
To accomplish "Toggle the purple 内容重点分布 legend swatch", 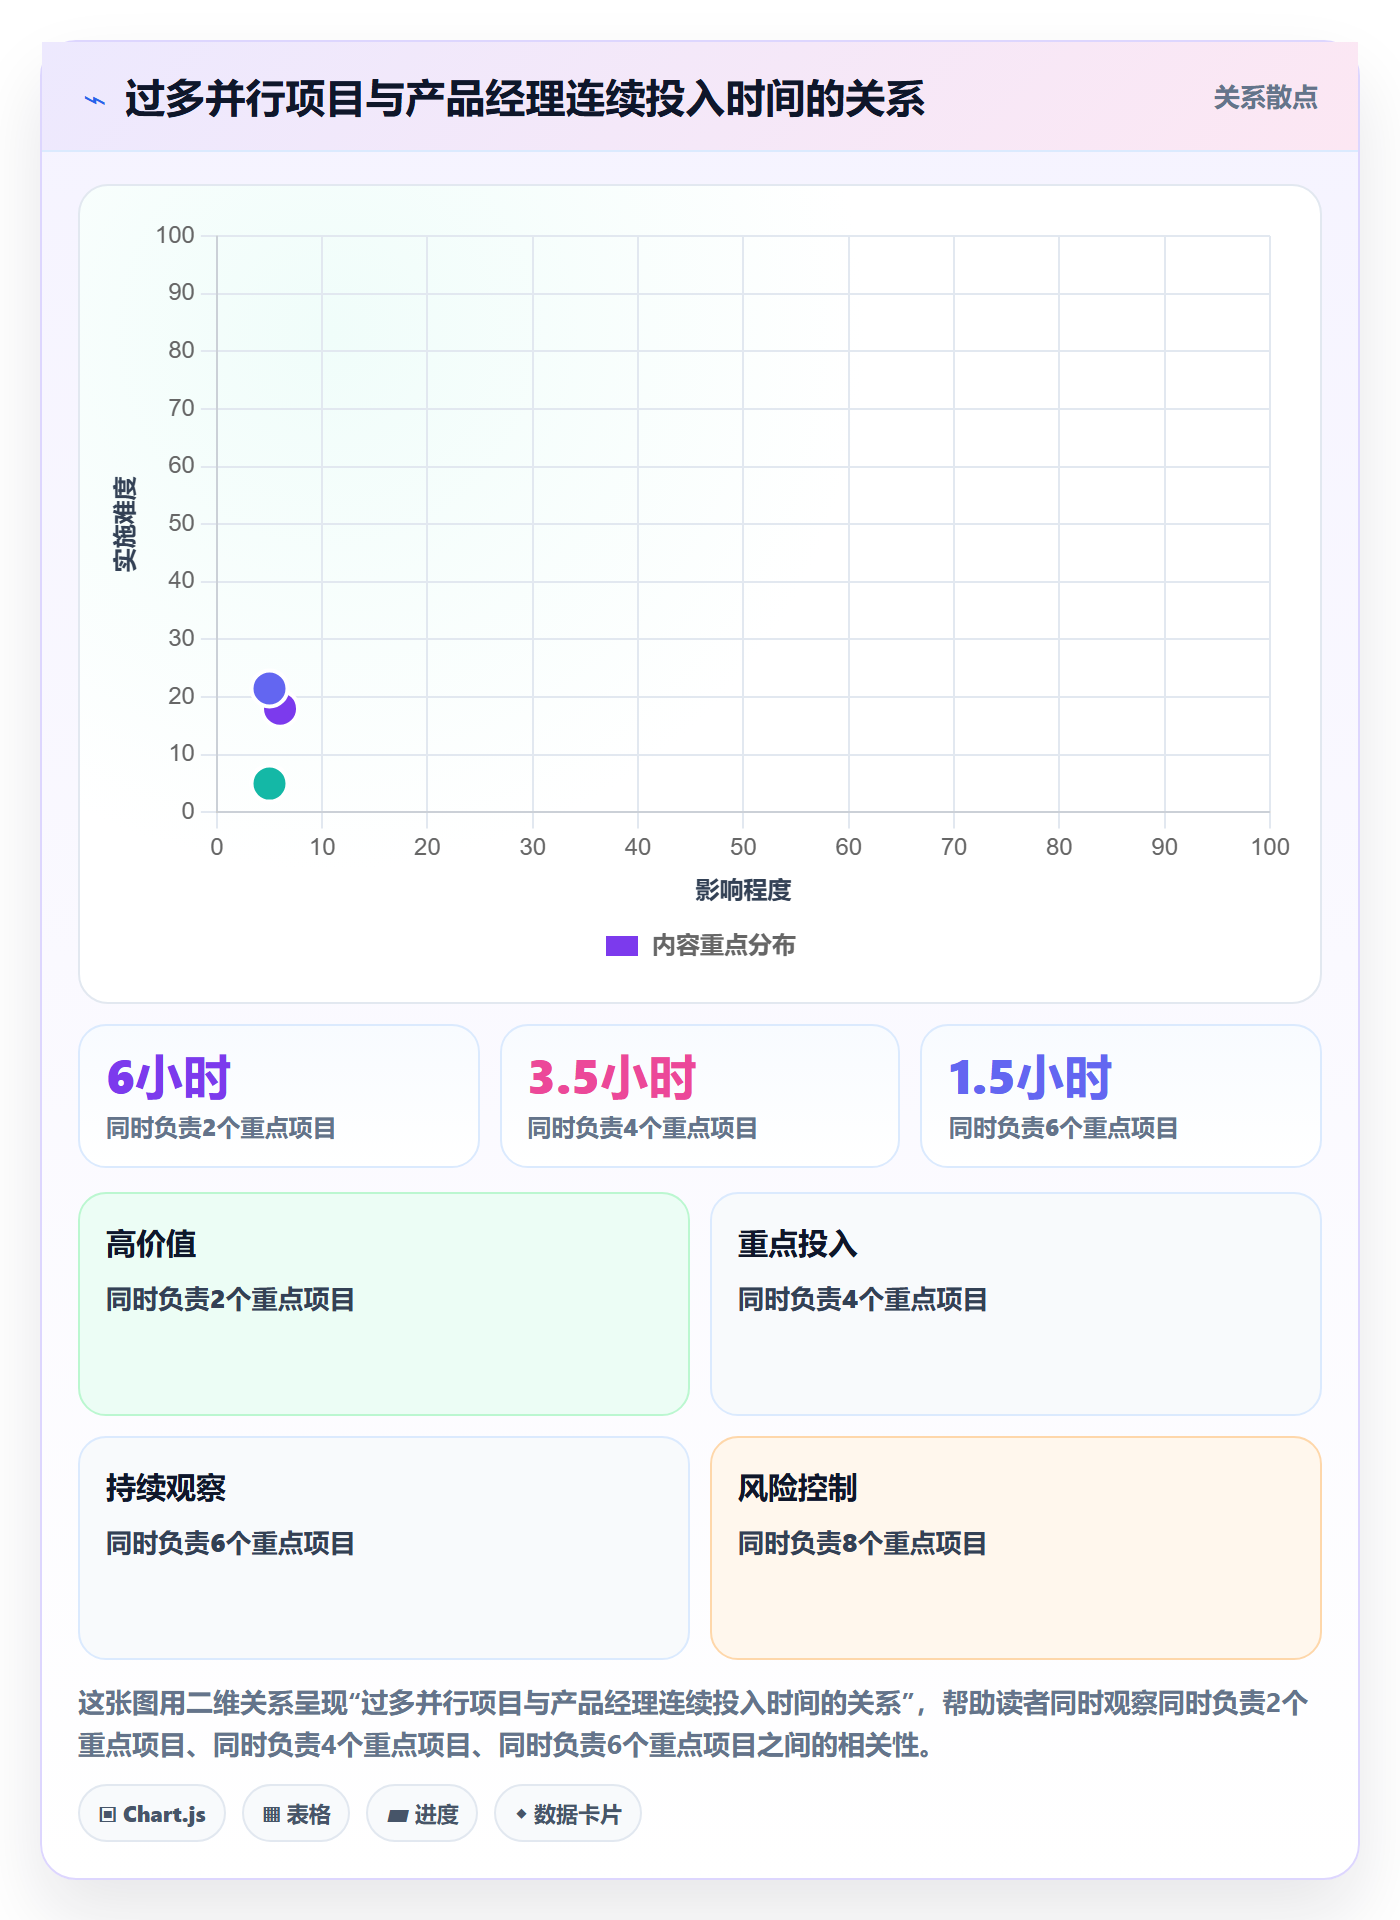I will click(622, 946).
